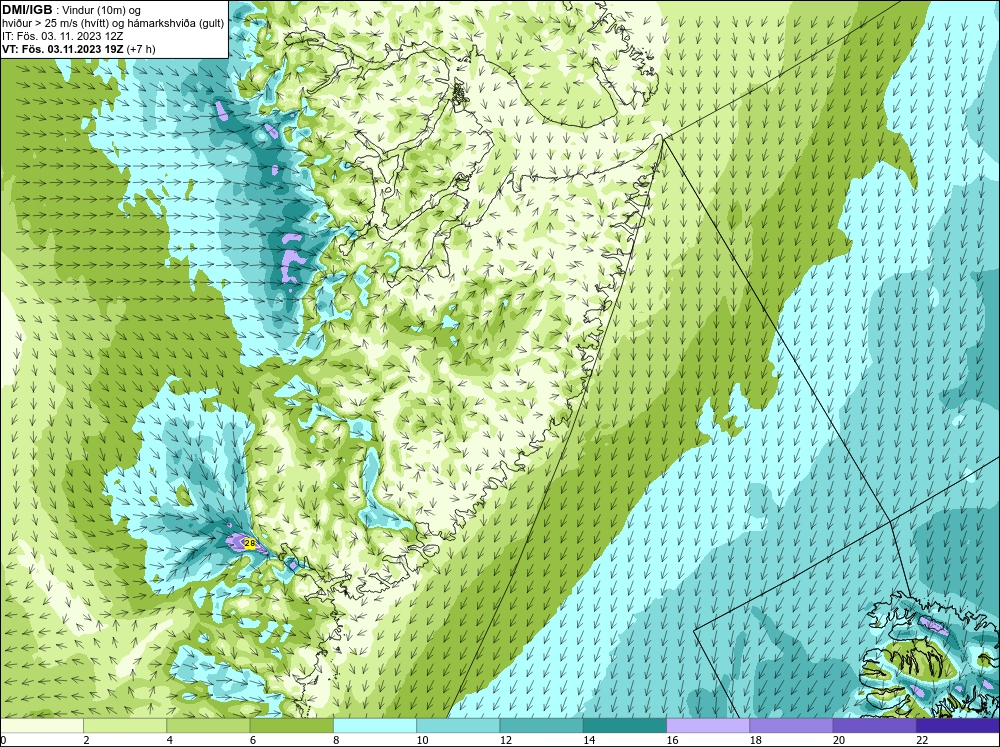Screen dimensions: 1000x747
Task: Select the 12–14 m/s medium teal swatch
Action: point(541,725)
